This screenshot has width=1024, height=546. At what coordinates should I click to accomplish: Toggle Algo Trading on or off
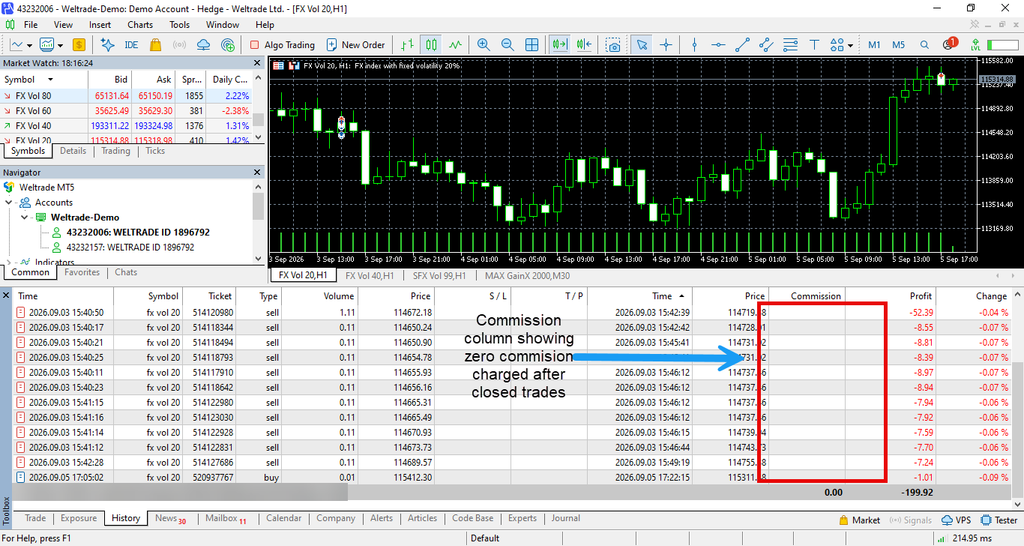282,45
